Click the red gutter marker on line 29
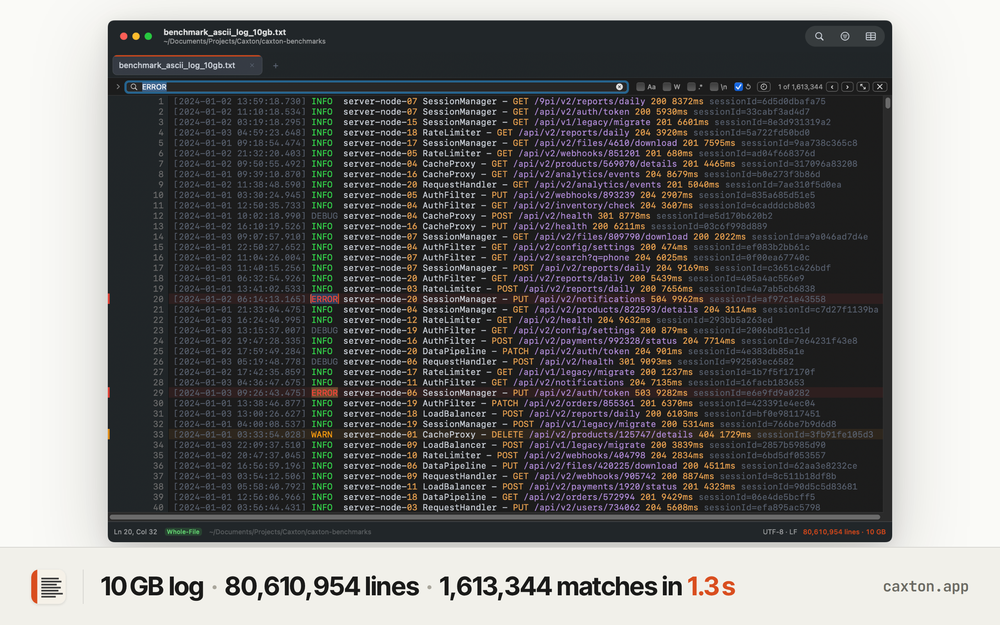 click(x=109, y=393)
